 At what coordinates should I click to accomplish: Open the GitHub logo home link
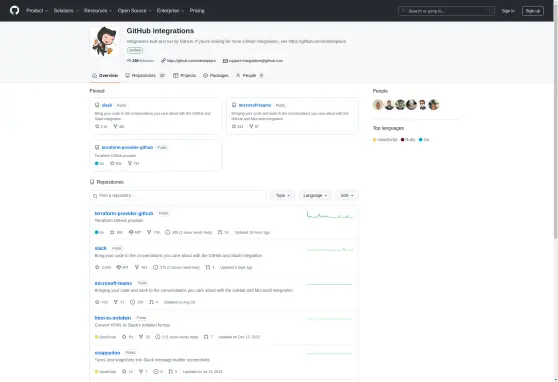(15, 11)
